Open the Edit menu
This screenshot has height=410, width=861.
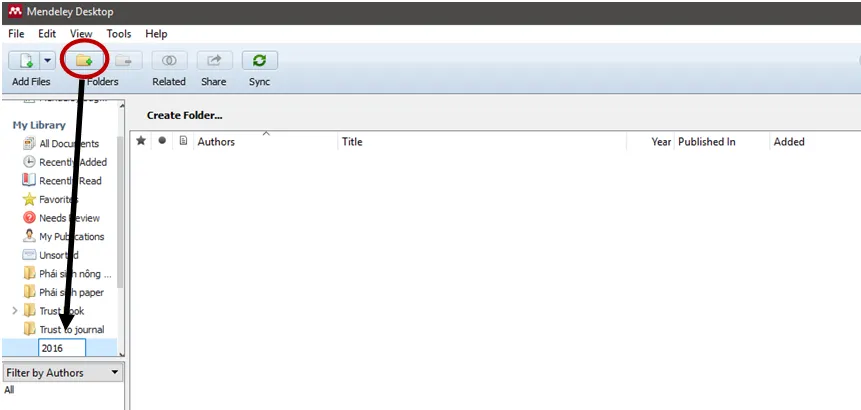click(x=47, y=33)
